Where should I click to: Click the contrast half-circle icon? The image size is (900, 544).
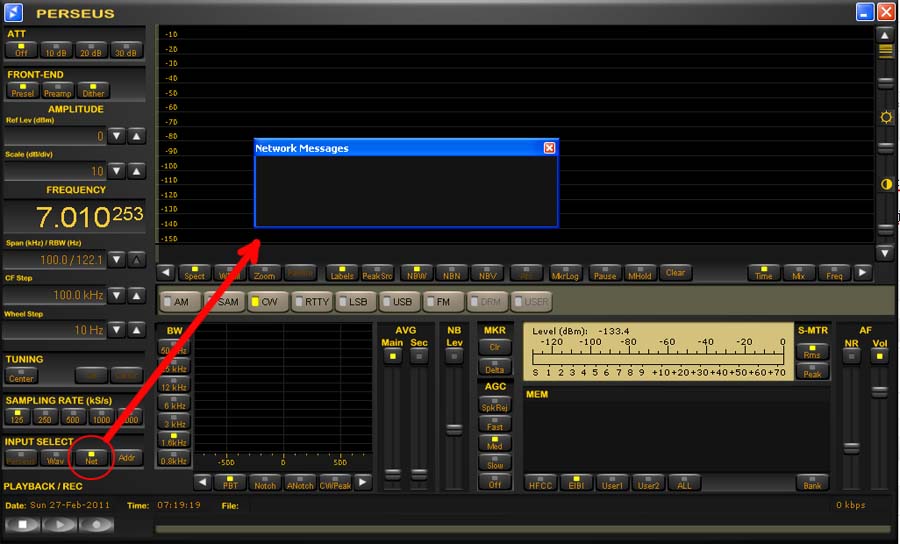[886, 184]
